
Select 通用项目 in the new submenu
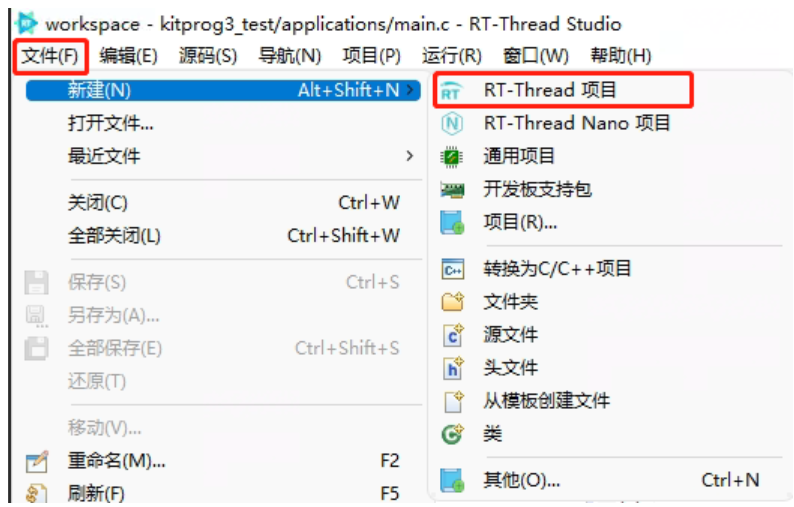519,156
